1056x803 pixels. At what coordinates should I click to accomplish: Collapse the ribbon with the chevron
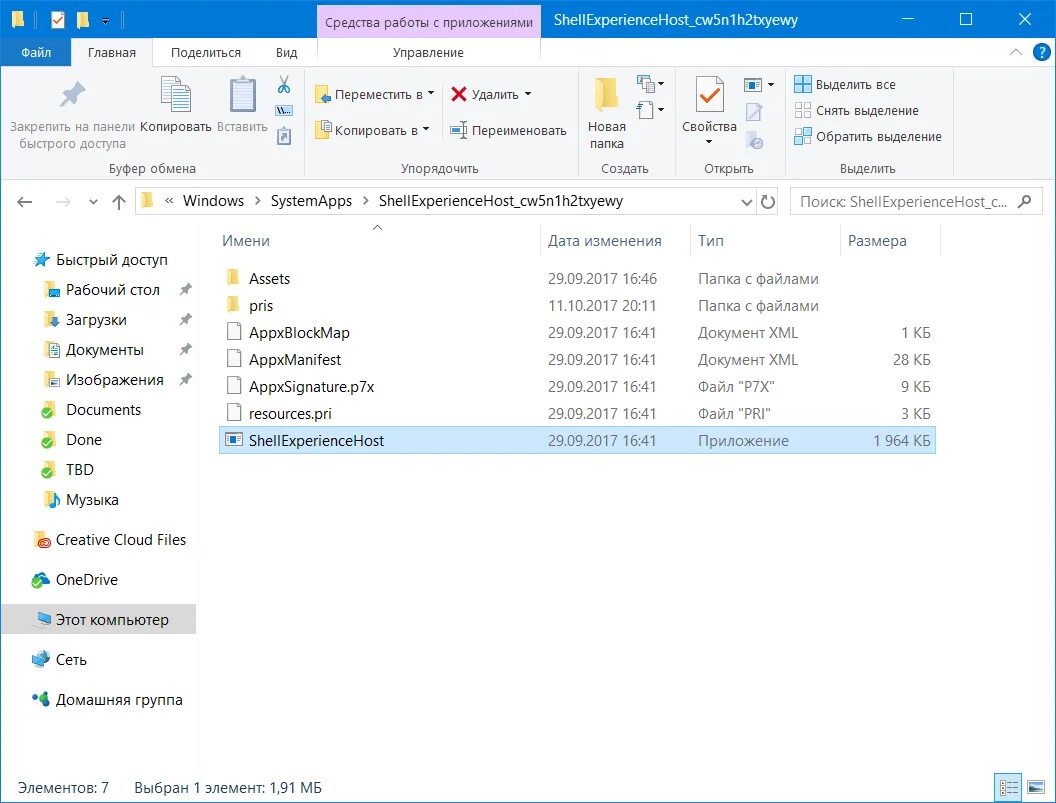(x=1016, y=53)
